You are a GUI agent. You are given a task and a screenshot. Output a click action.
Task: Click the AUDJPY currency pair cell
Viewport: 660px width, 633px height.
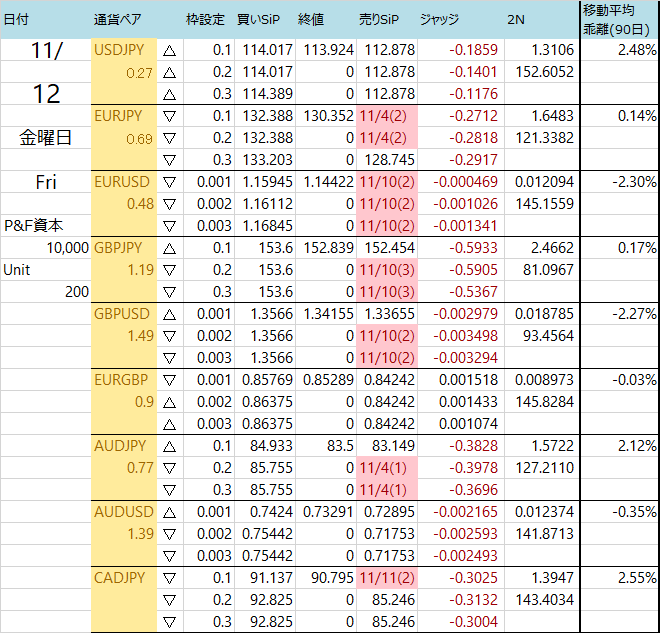click(x=120, y=446)
